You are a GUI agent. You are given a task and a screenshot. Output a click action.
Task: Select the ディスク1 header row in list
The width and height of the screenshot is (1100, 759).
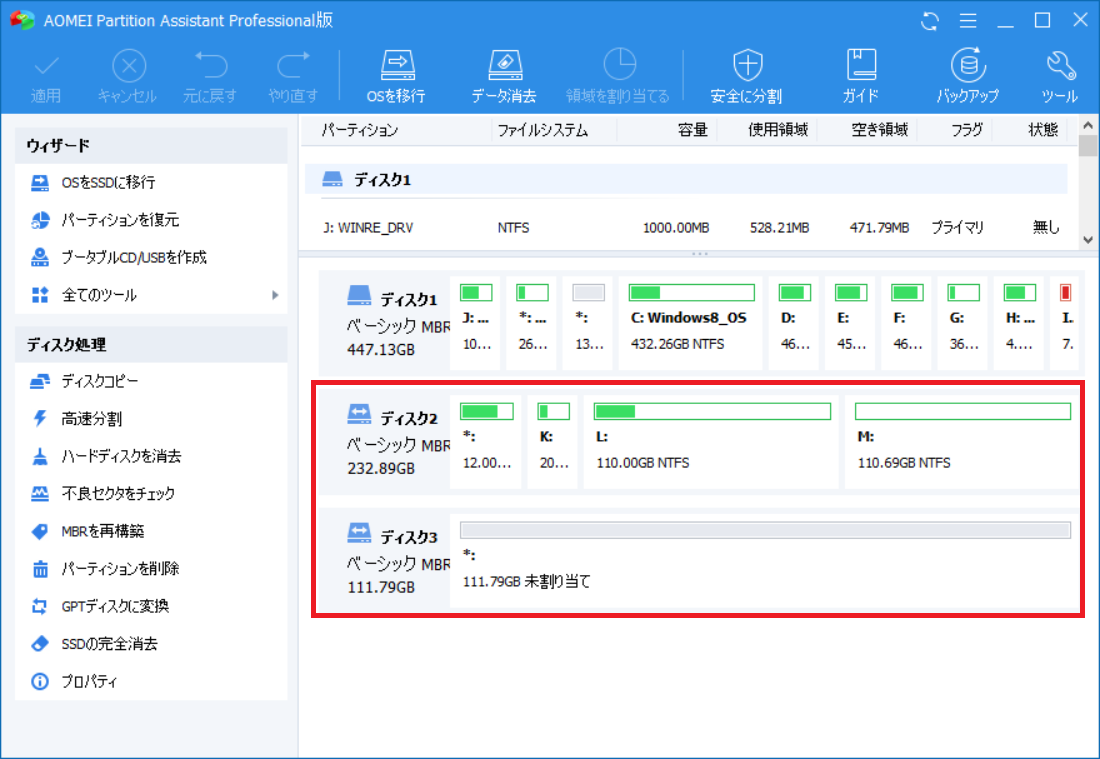686,180
